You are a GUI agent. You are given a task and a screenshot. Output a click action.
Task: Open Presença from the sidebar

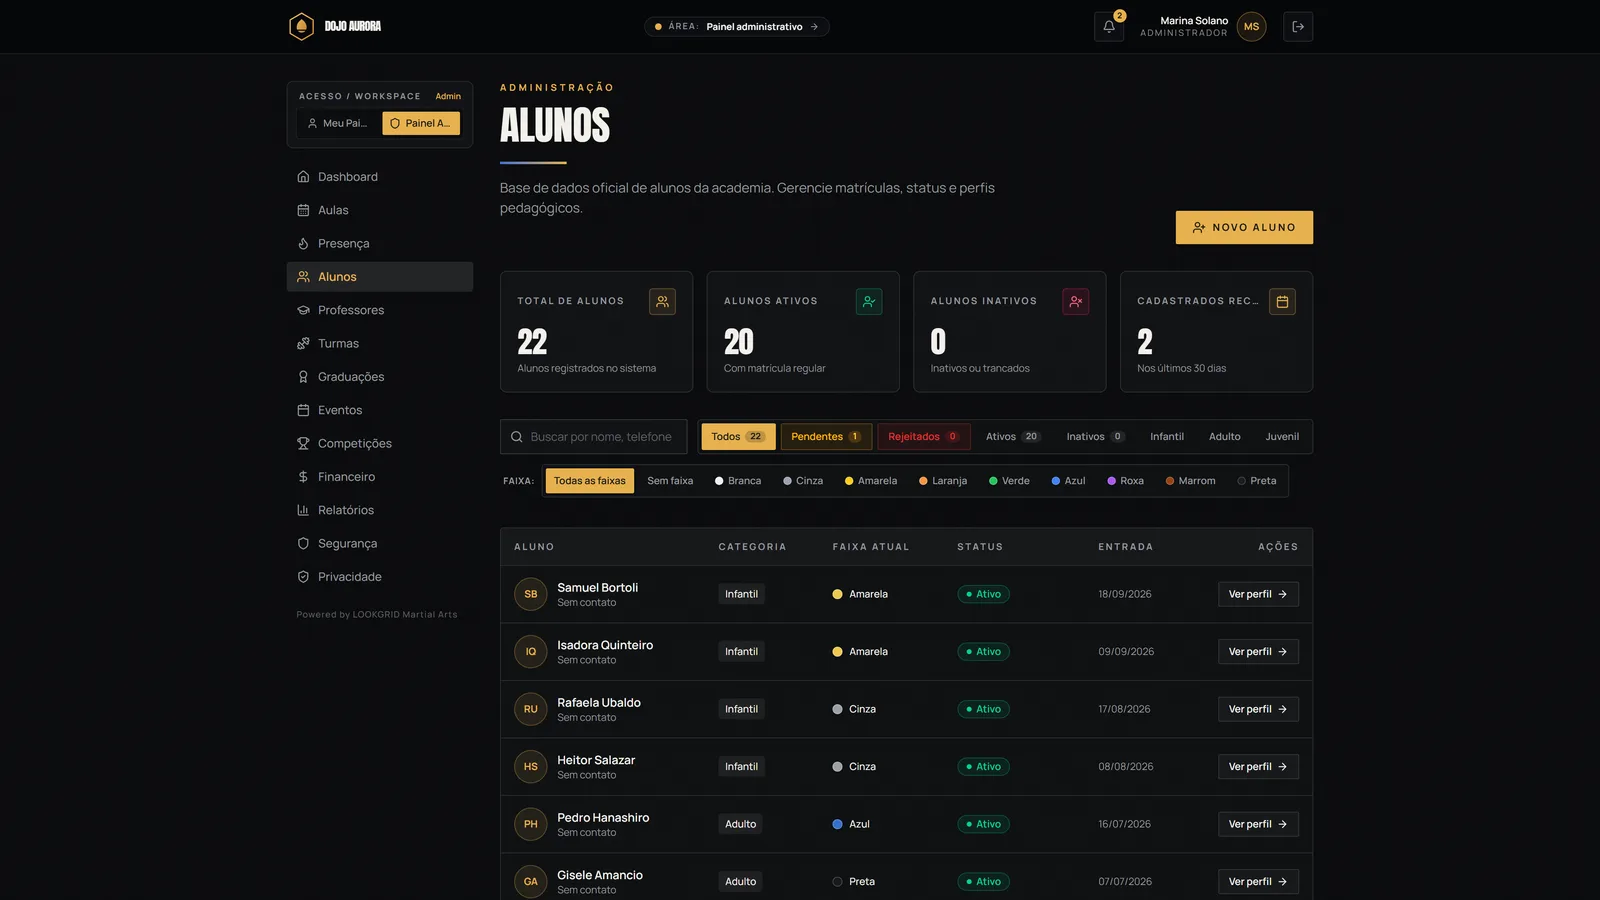coord(380,244)
